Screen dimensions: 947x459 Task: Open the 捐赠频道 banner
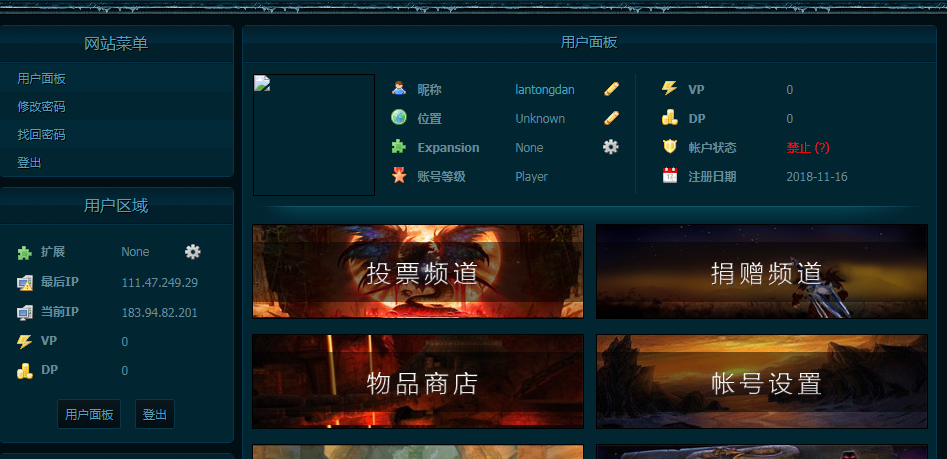pos(762,271)
